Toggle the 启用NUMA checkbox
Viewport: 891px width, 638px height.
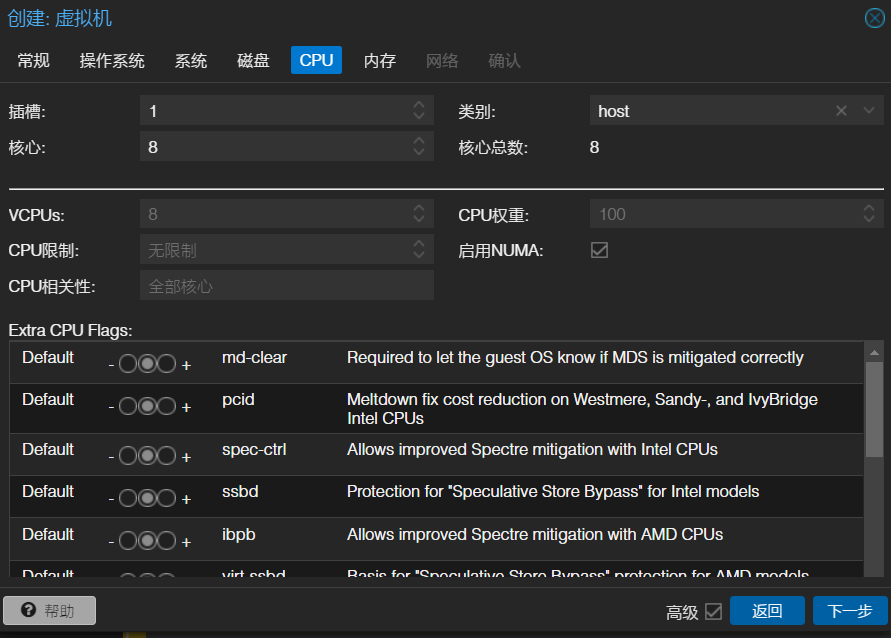[x=599, y=250]
